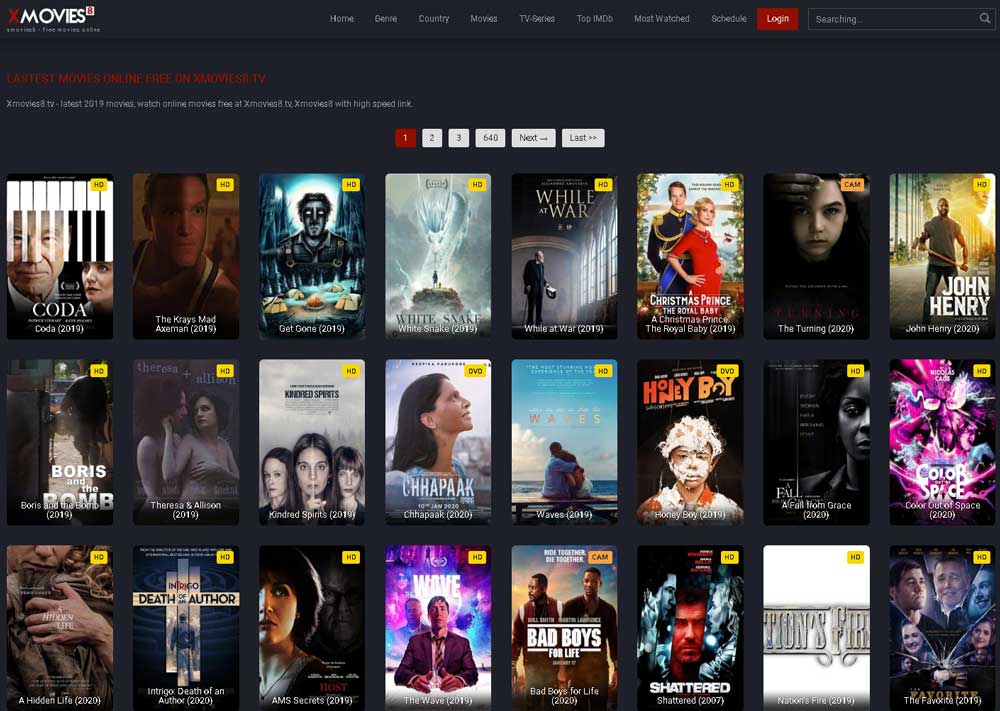Open the Chhapaak (2020) poster

(438, 442)
